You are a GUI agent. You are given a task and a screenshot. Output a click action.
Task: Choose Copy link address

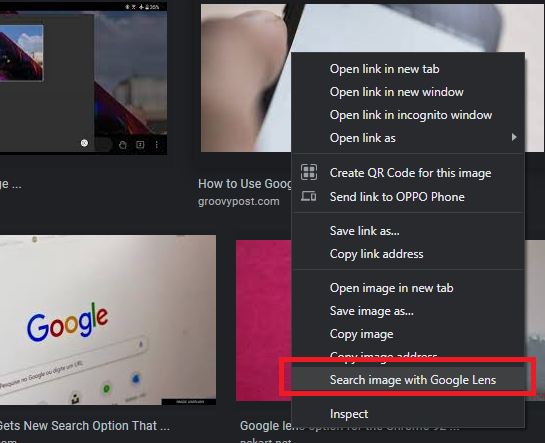coord(408,254)
